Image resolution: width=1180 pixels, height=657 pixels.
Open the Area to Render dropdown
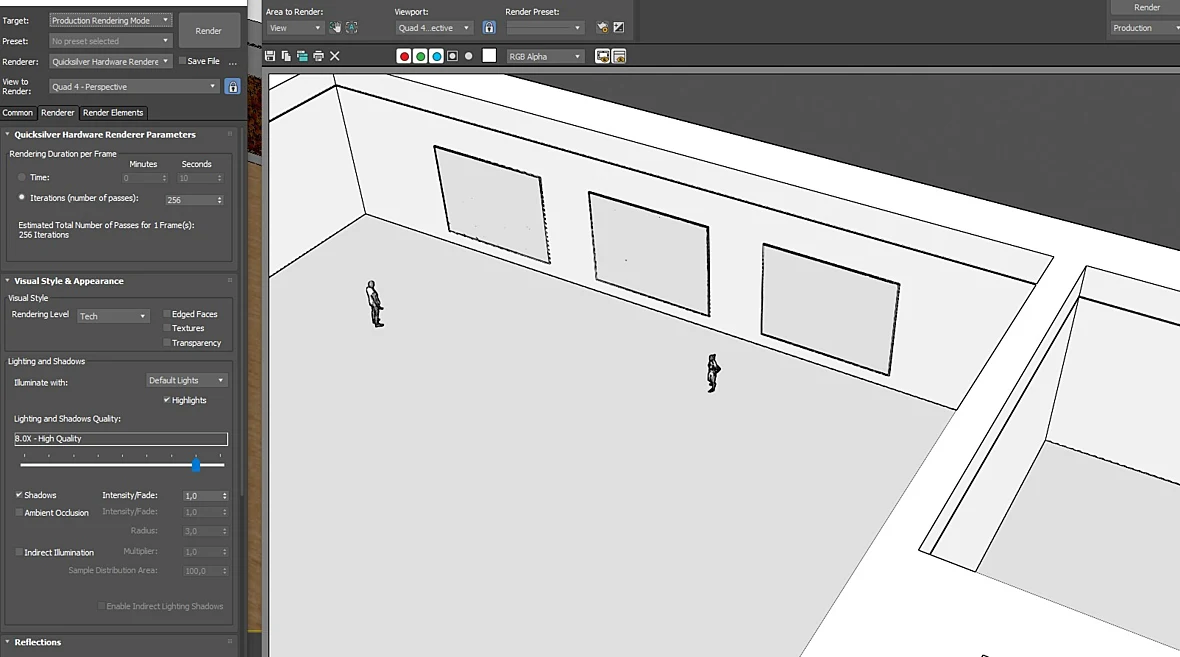pos(295,28)
